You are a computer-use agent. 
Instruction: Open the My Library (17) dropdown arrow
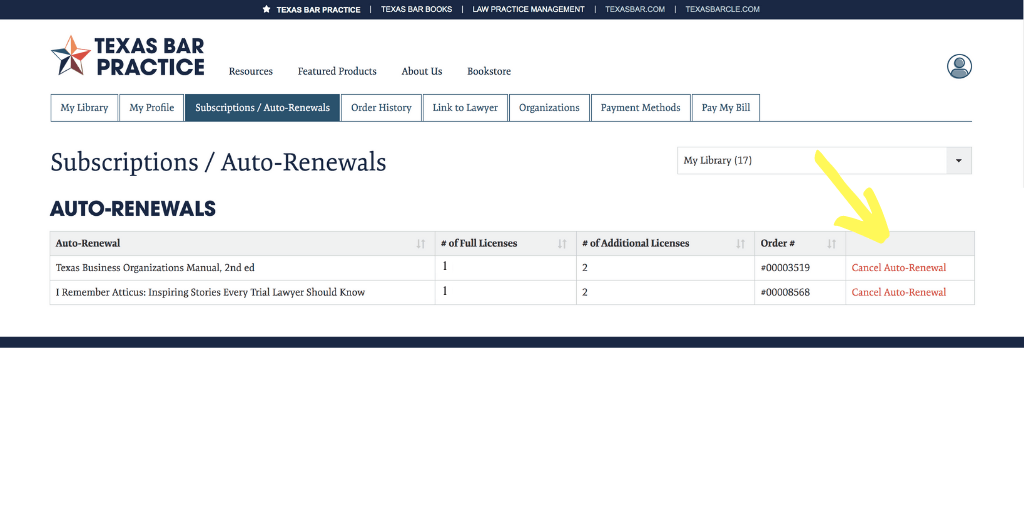pos(959,161)
